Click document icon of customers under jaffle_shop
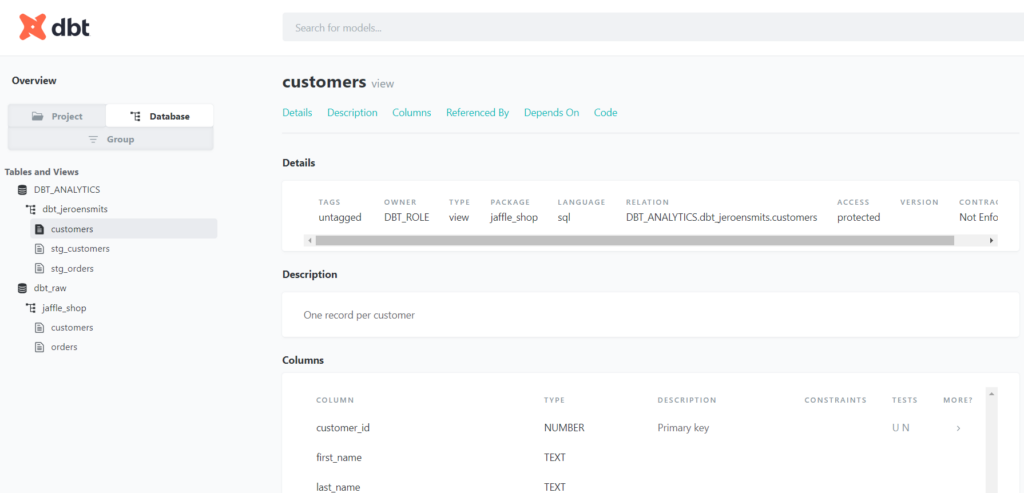 [x=39, y=327]
